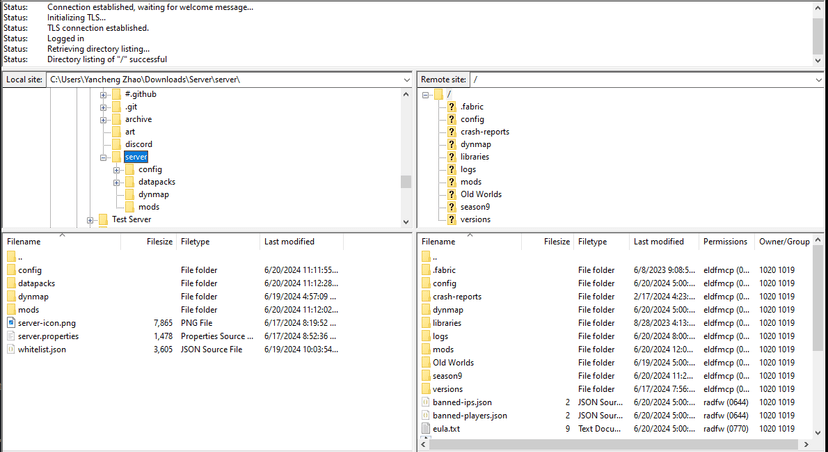Click the whitelist.json file icon
828x452 pixels.
coord(11,349)
